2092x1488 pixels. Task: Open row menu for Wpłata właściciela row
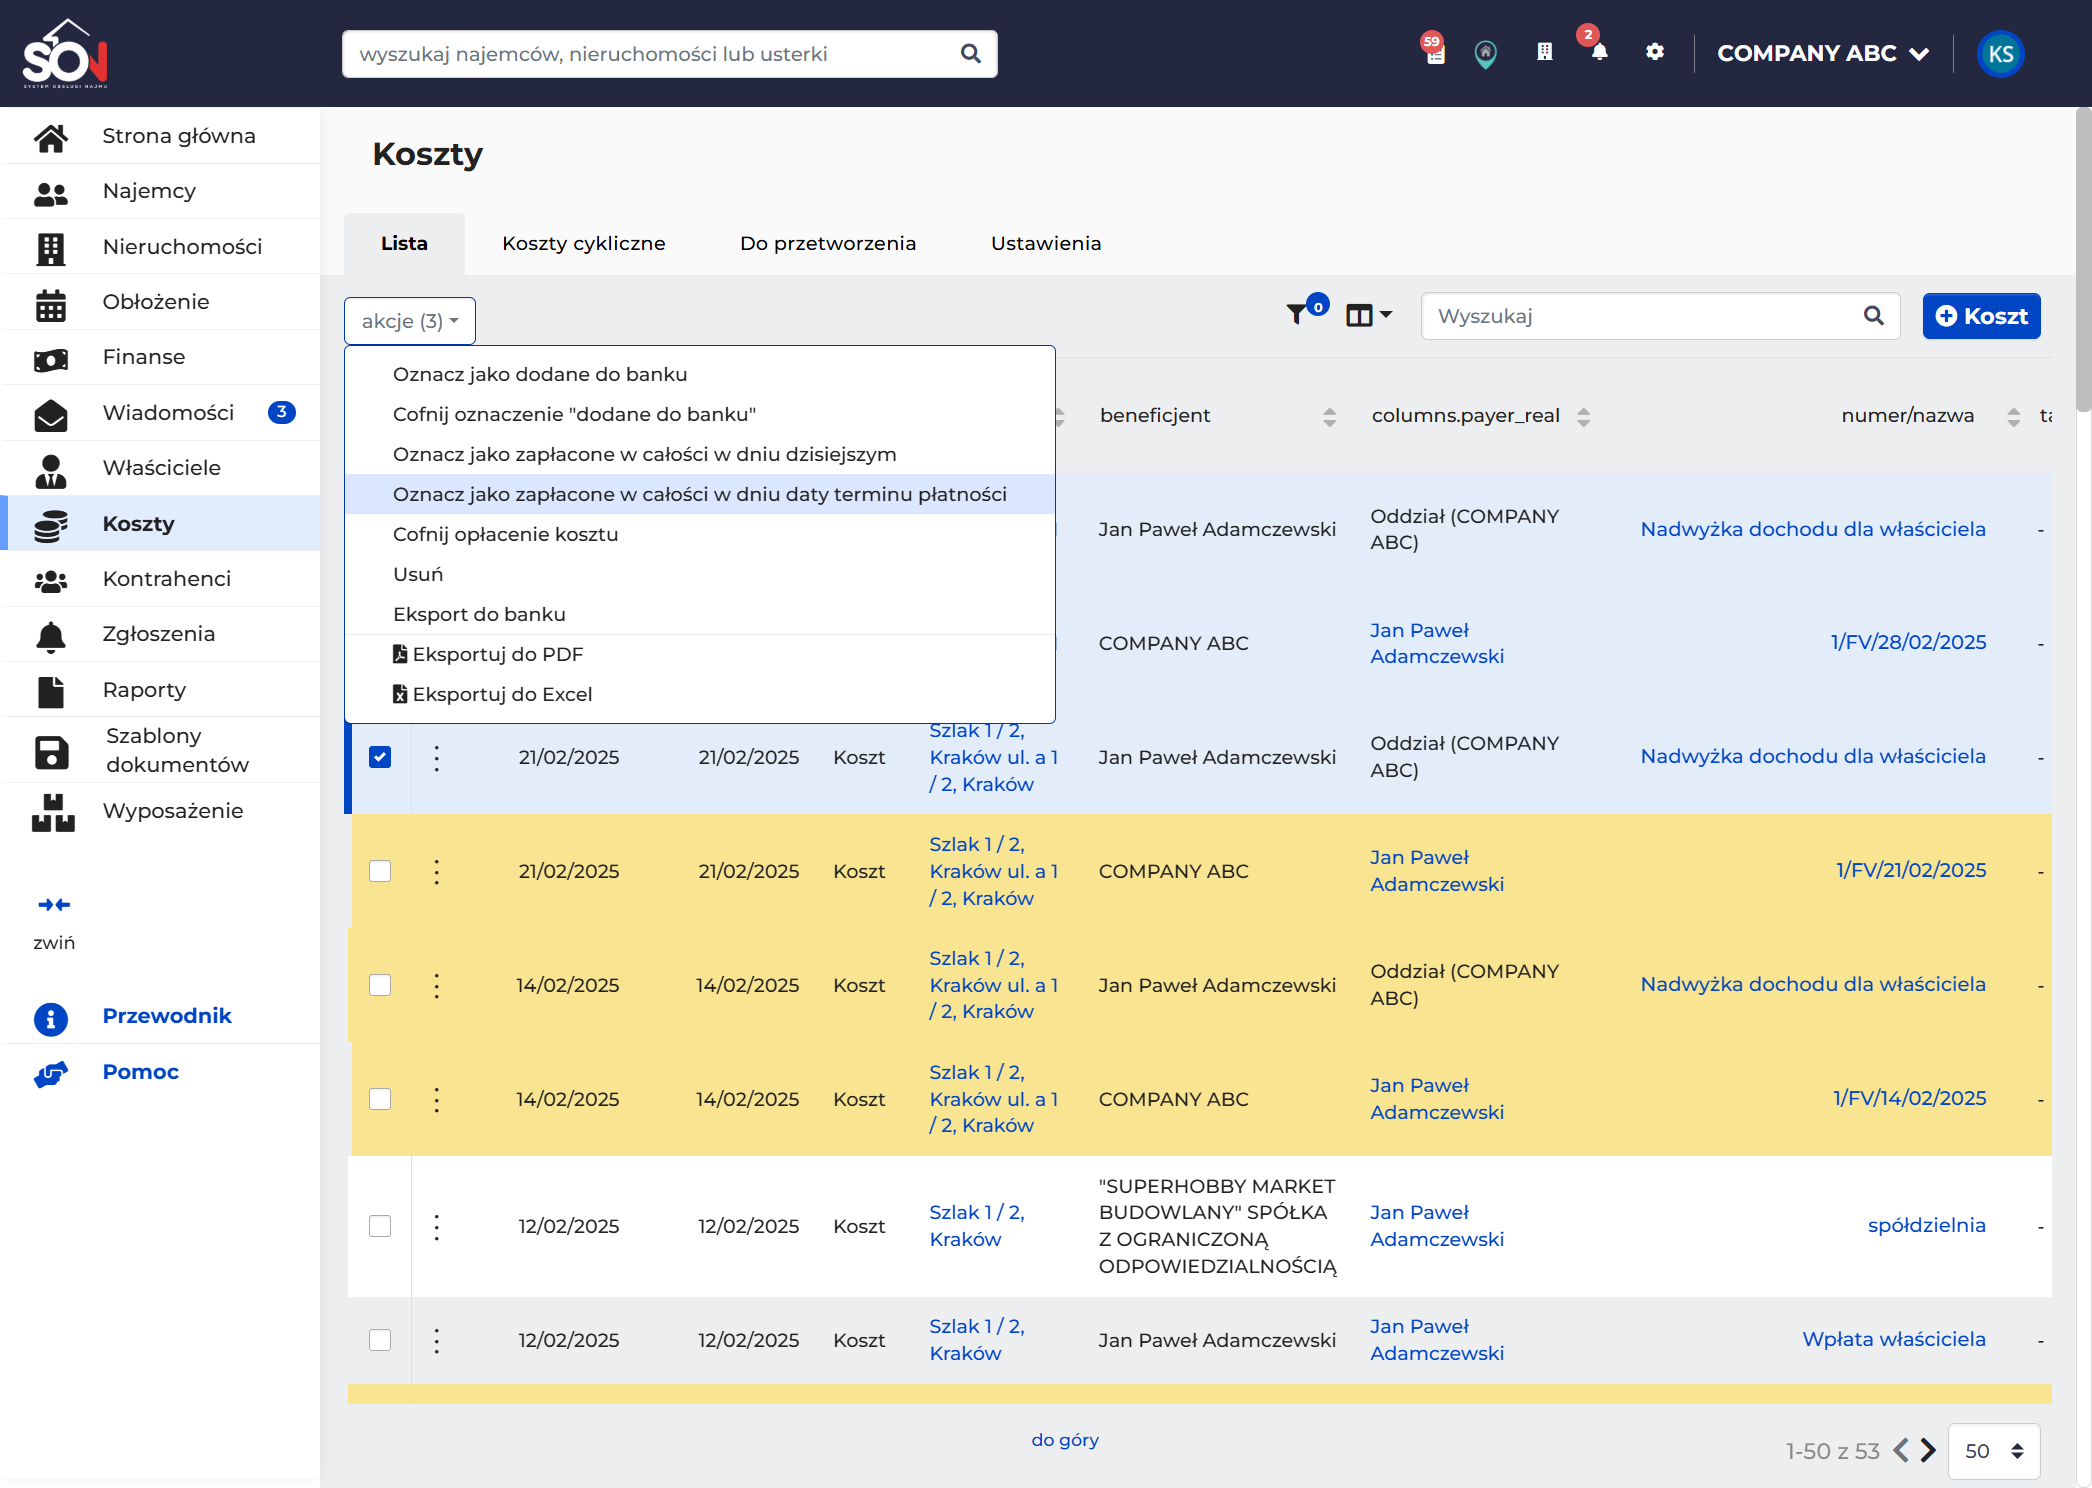pyautogui.click(x=437, y=1340)
